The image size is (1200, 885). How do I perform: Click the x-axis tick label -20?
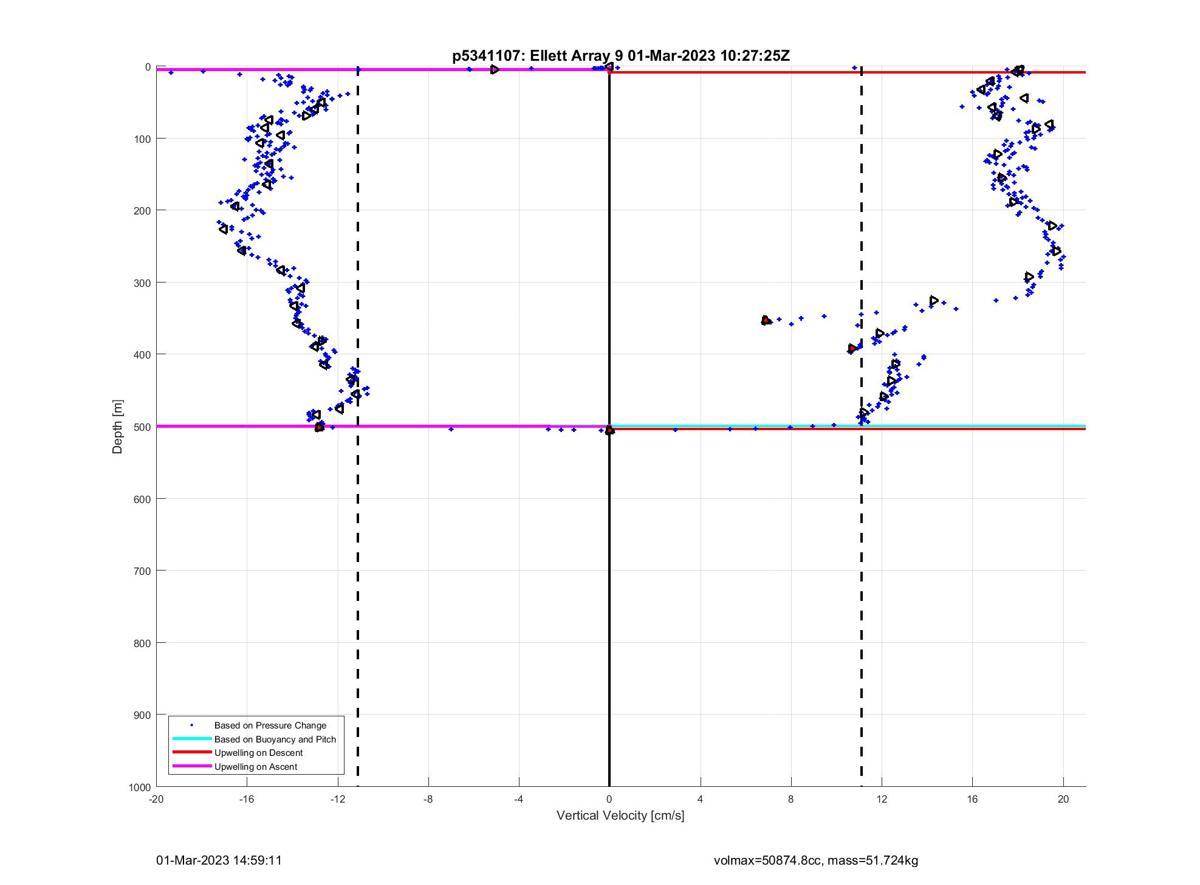point(156,799)
